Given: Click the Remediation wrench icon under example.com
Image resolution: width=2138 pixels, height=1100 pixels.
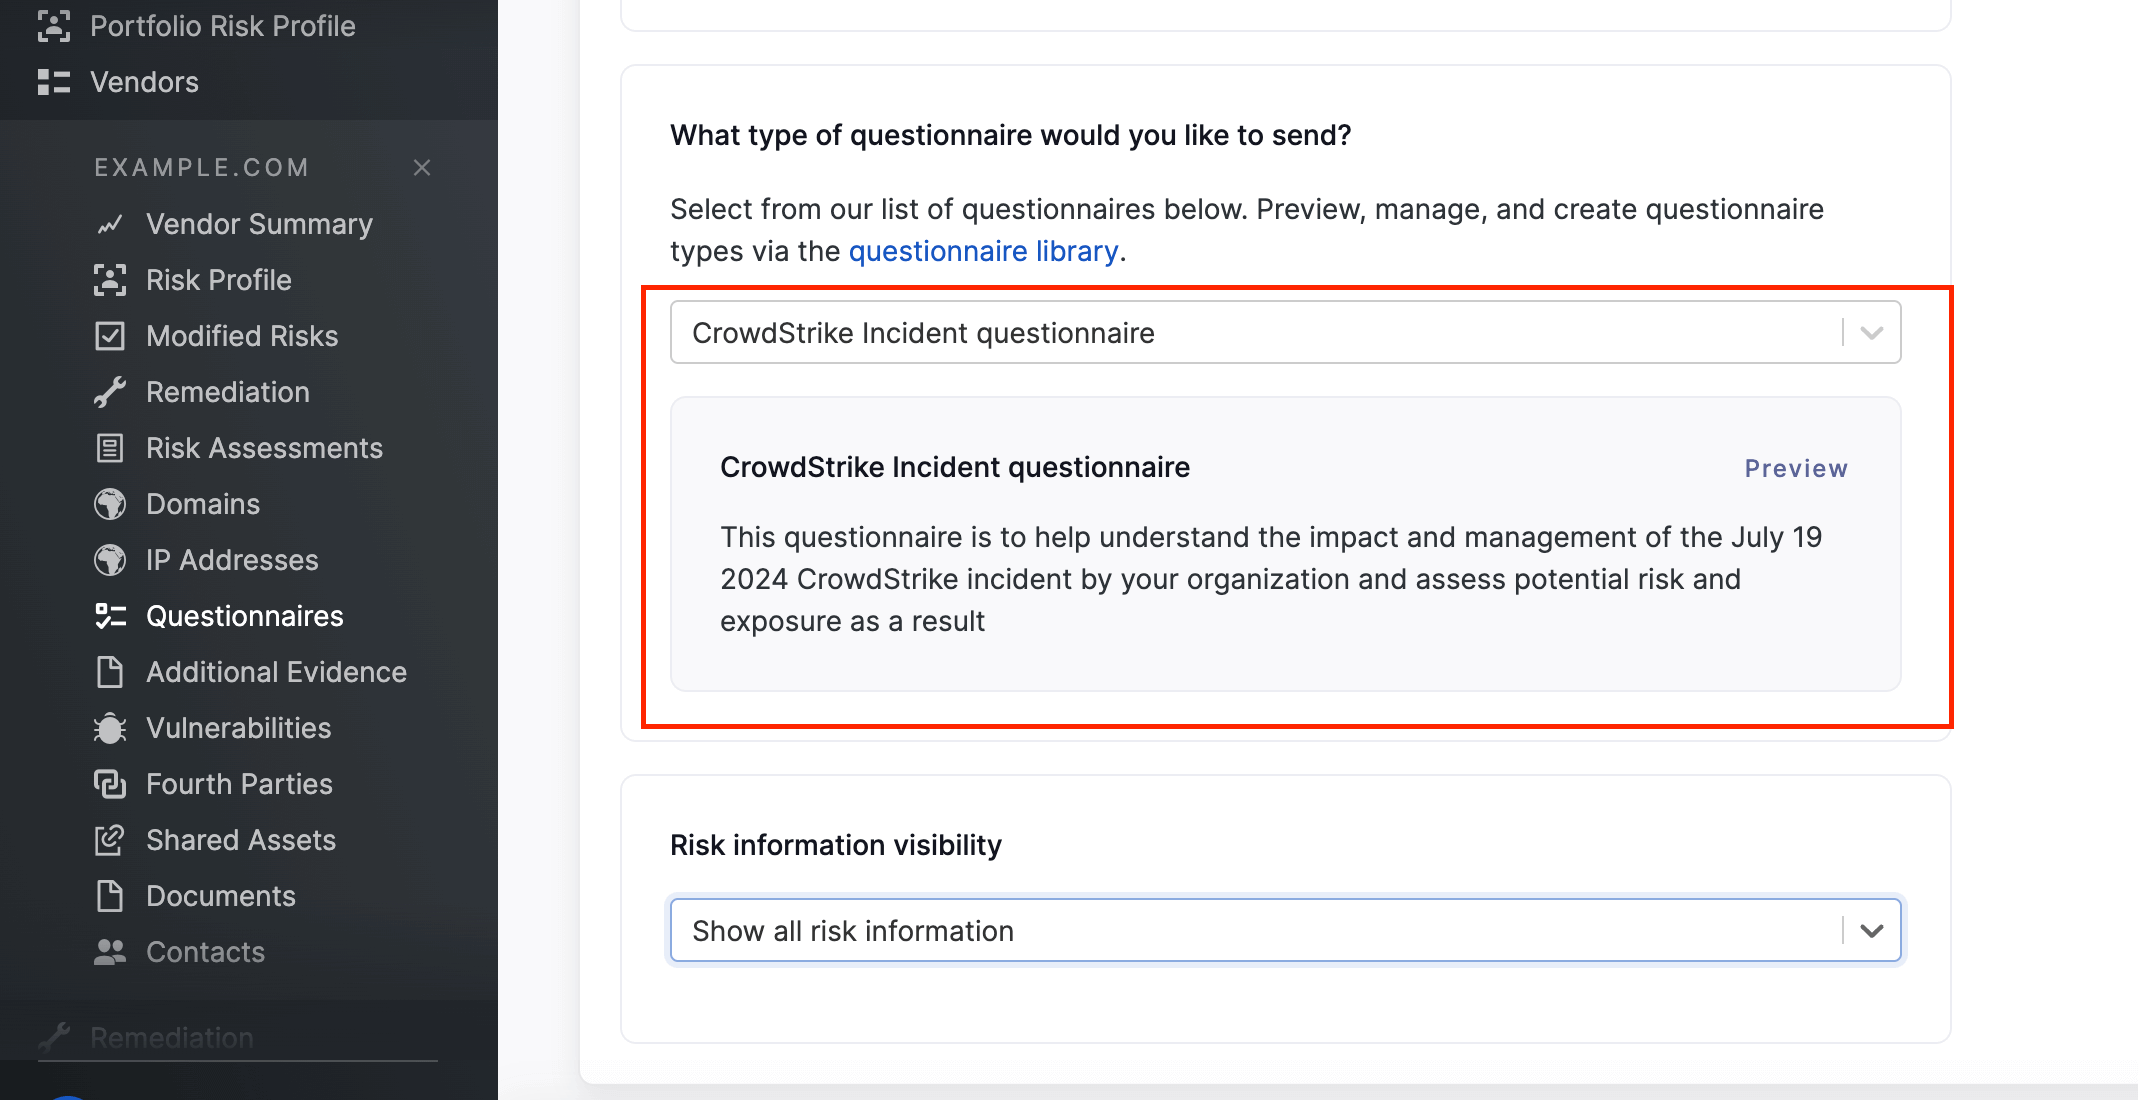Looking at the screenshot, I should (x=110, y=392).
